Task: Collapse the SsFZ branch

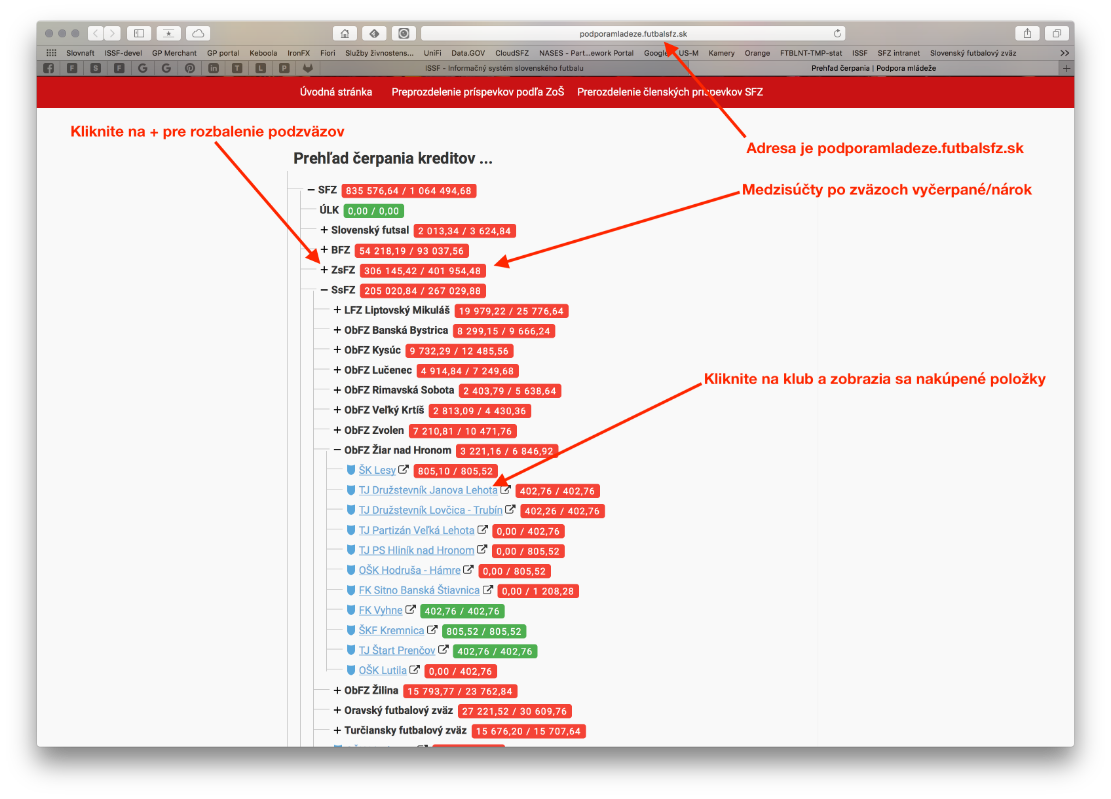Action: coord(324,290)
